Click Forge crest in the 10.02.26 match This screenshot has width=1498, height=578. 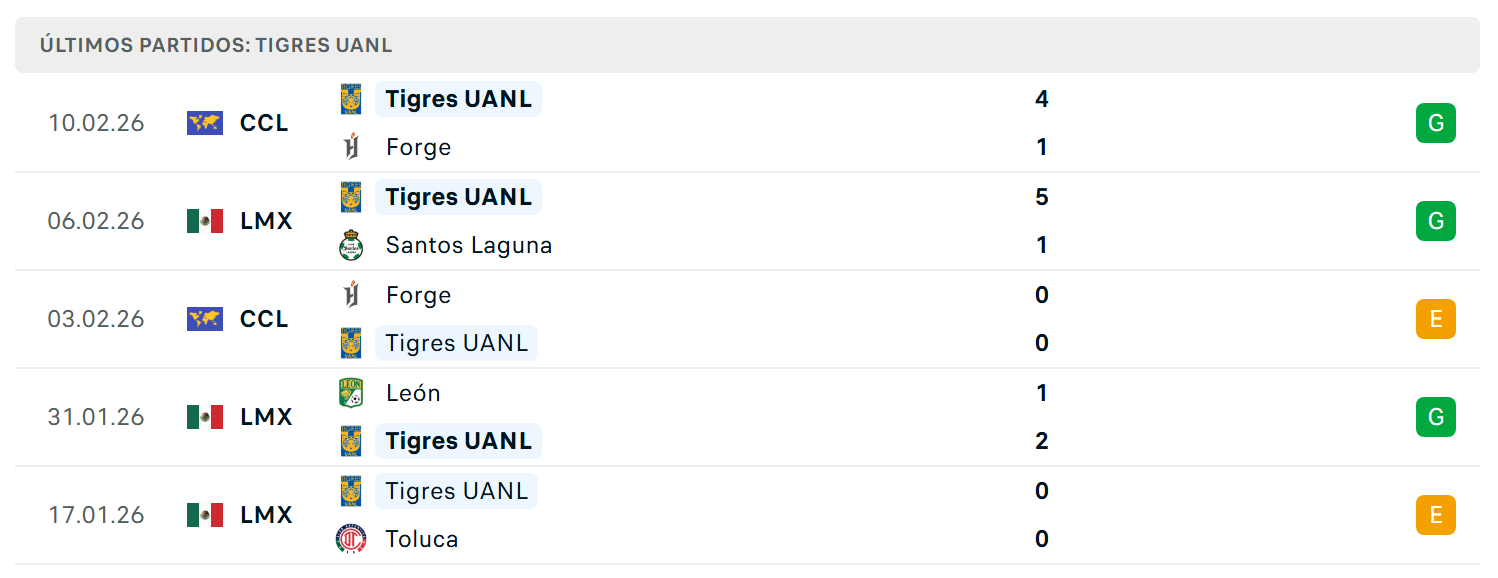(351, 147)
